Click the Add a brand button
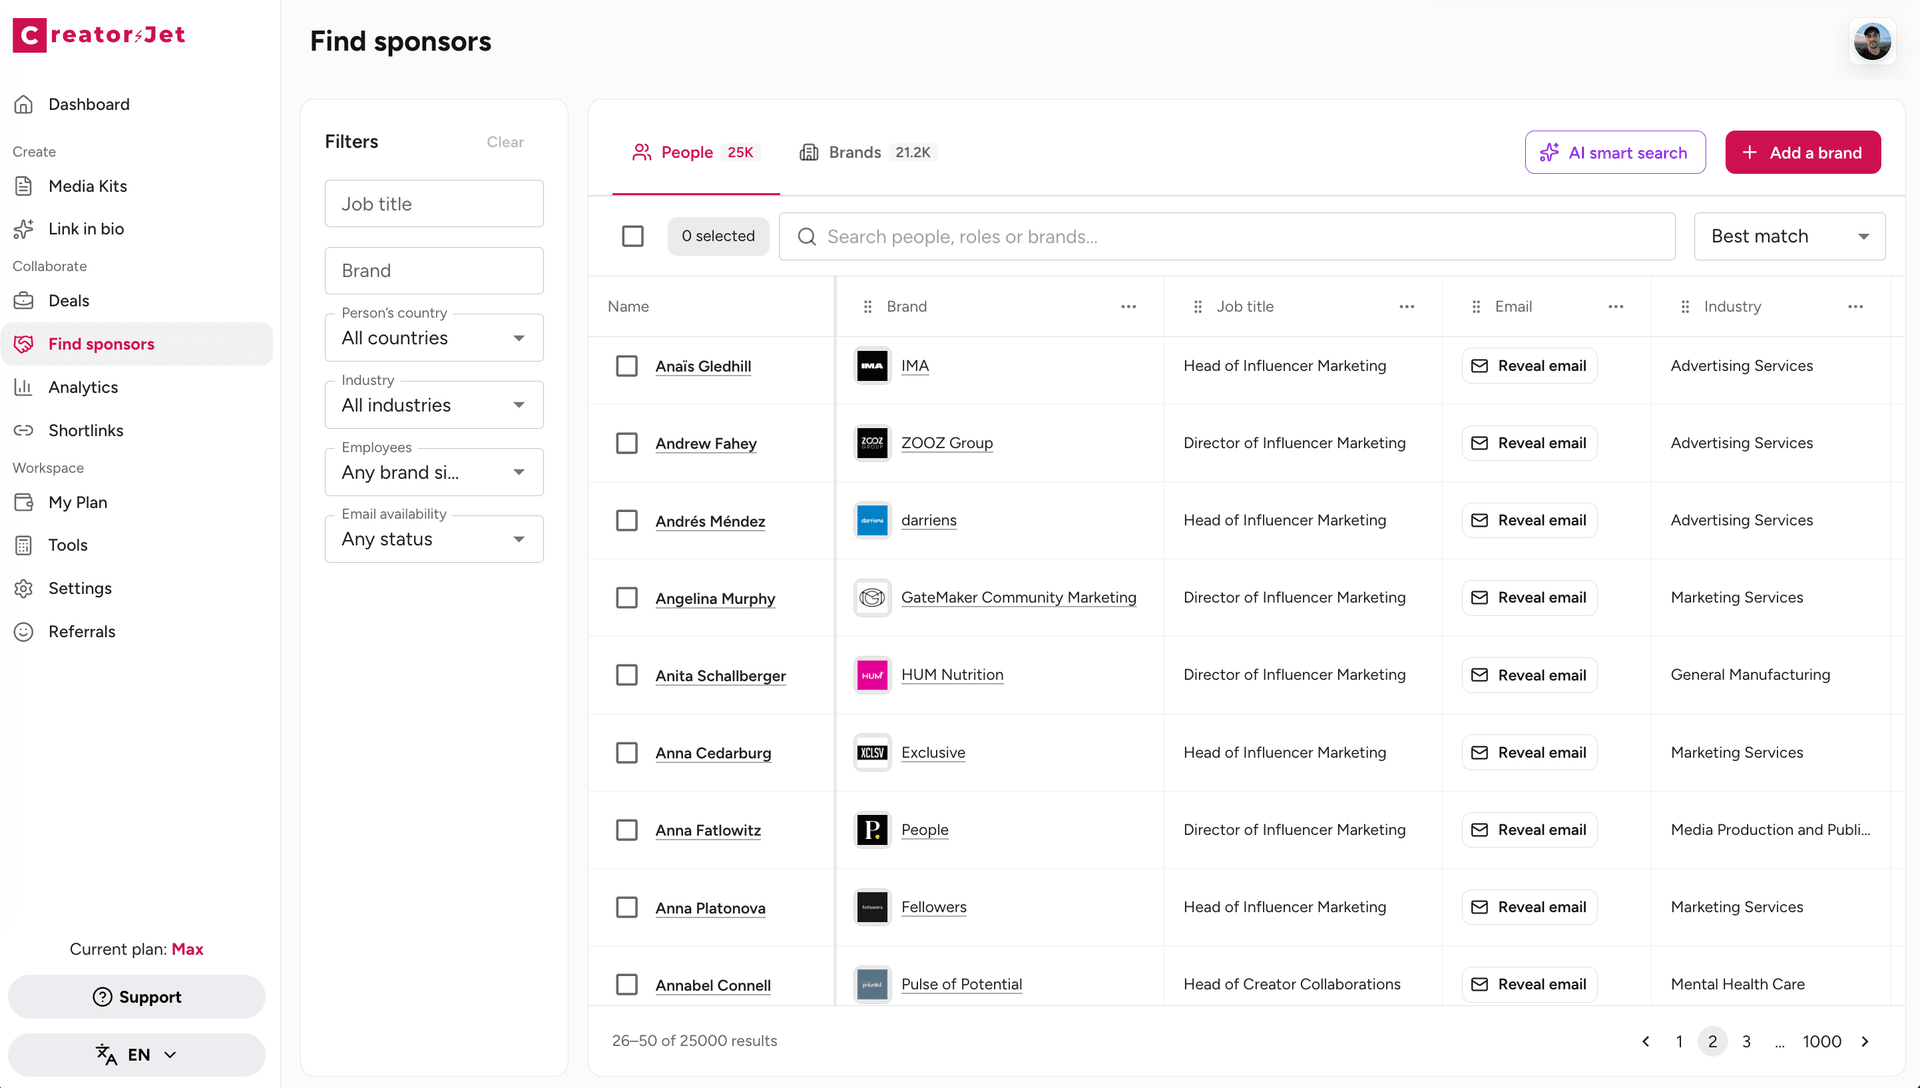1920x1088 pixels. pyautogui.click(x=1802, y=152)
